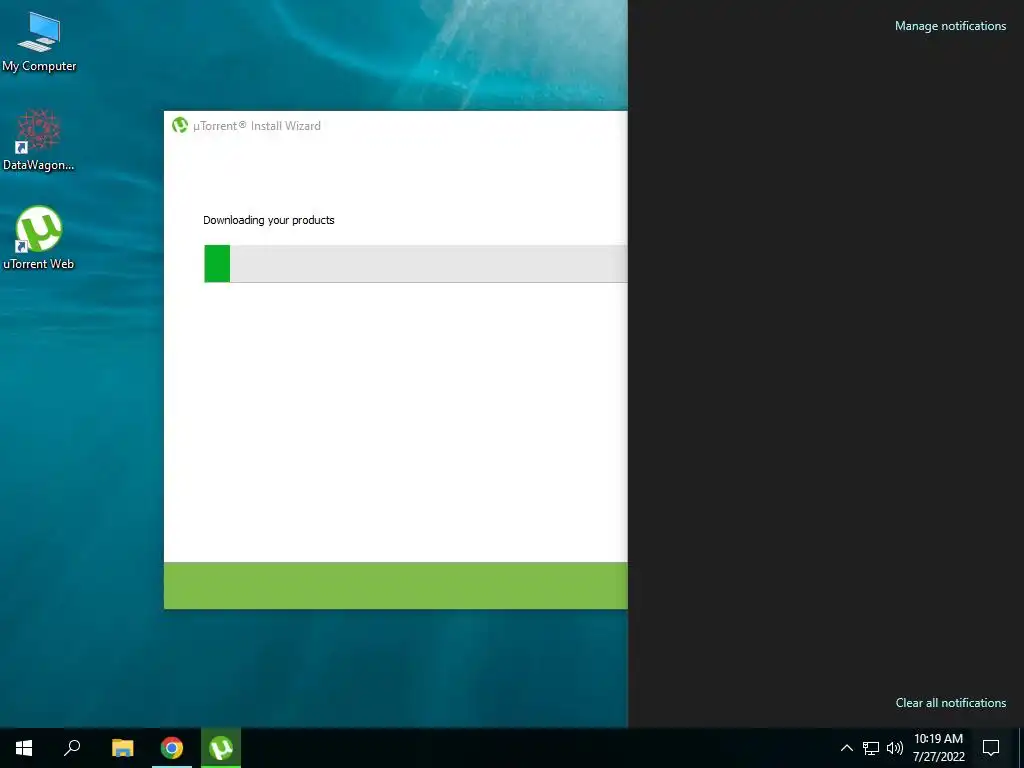Select the uTorrent Web desktop shortcut
The width and height of the screenshot is (1024, 768).
[39, 238]
